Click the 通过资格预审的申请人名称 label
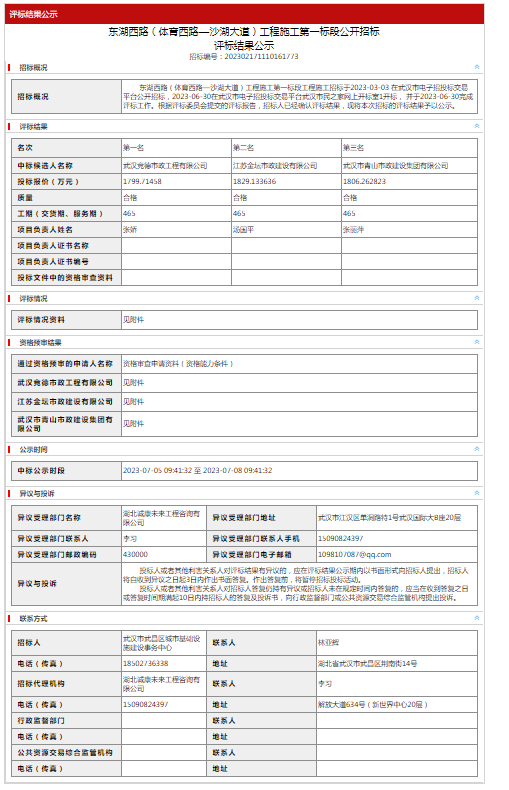509x790 pixels. point(65,363)
